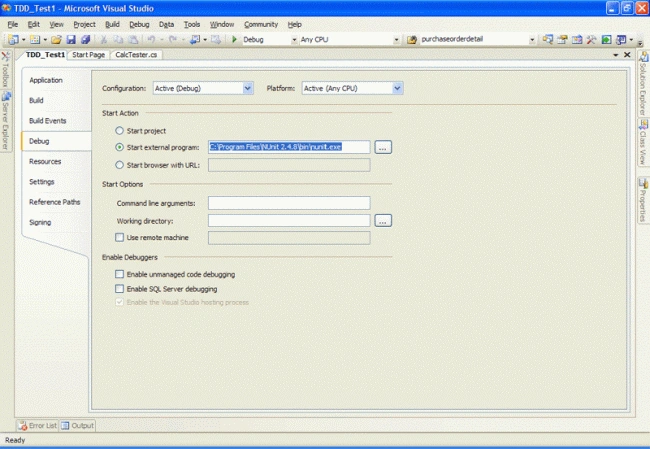Open the Properties side tab
Image resolution: width=650 pixels, height=449 pixels.
(x=643, y=200)
